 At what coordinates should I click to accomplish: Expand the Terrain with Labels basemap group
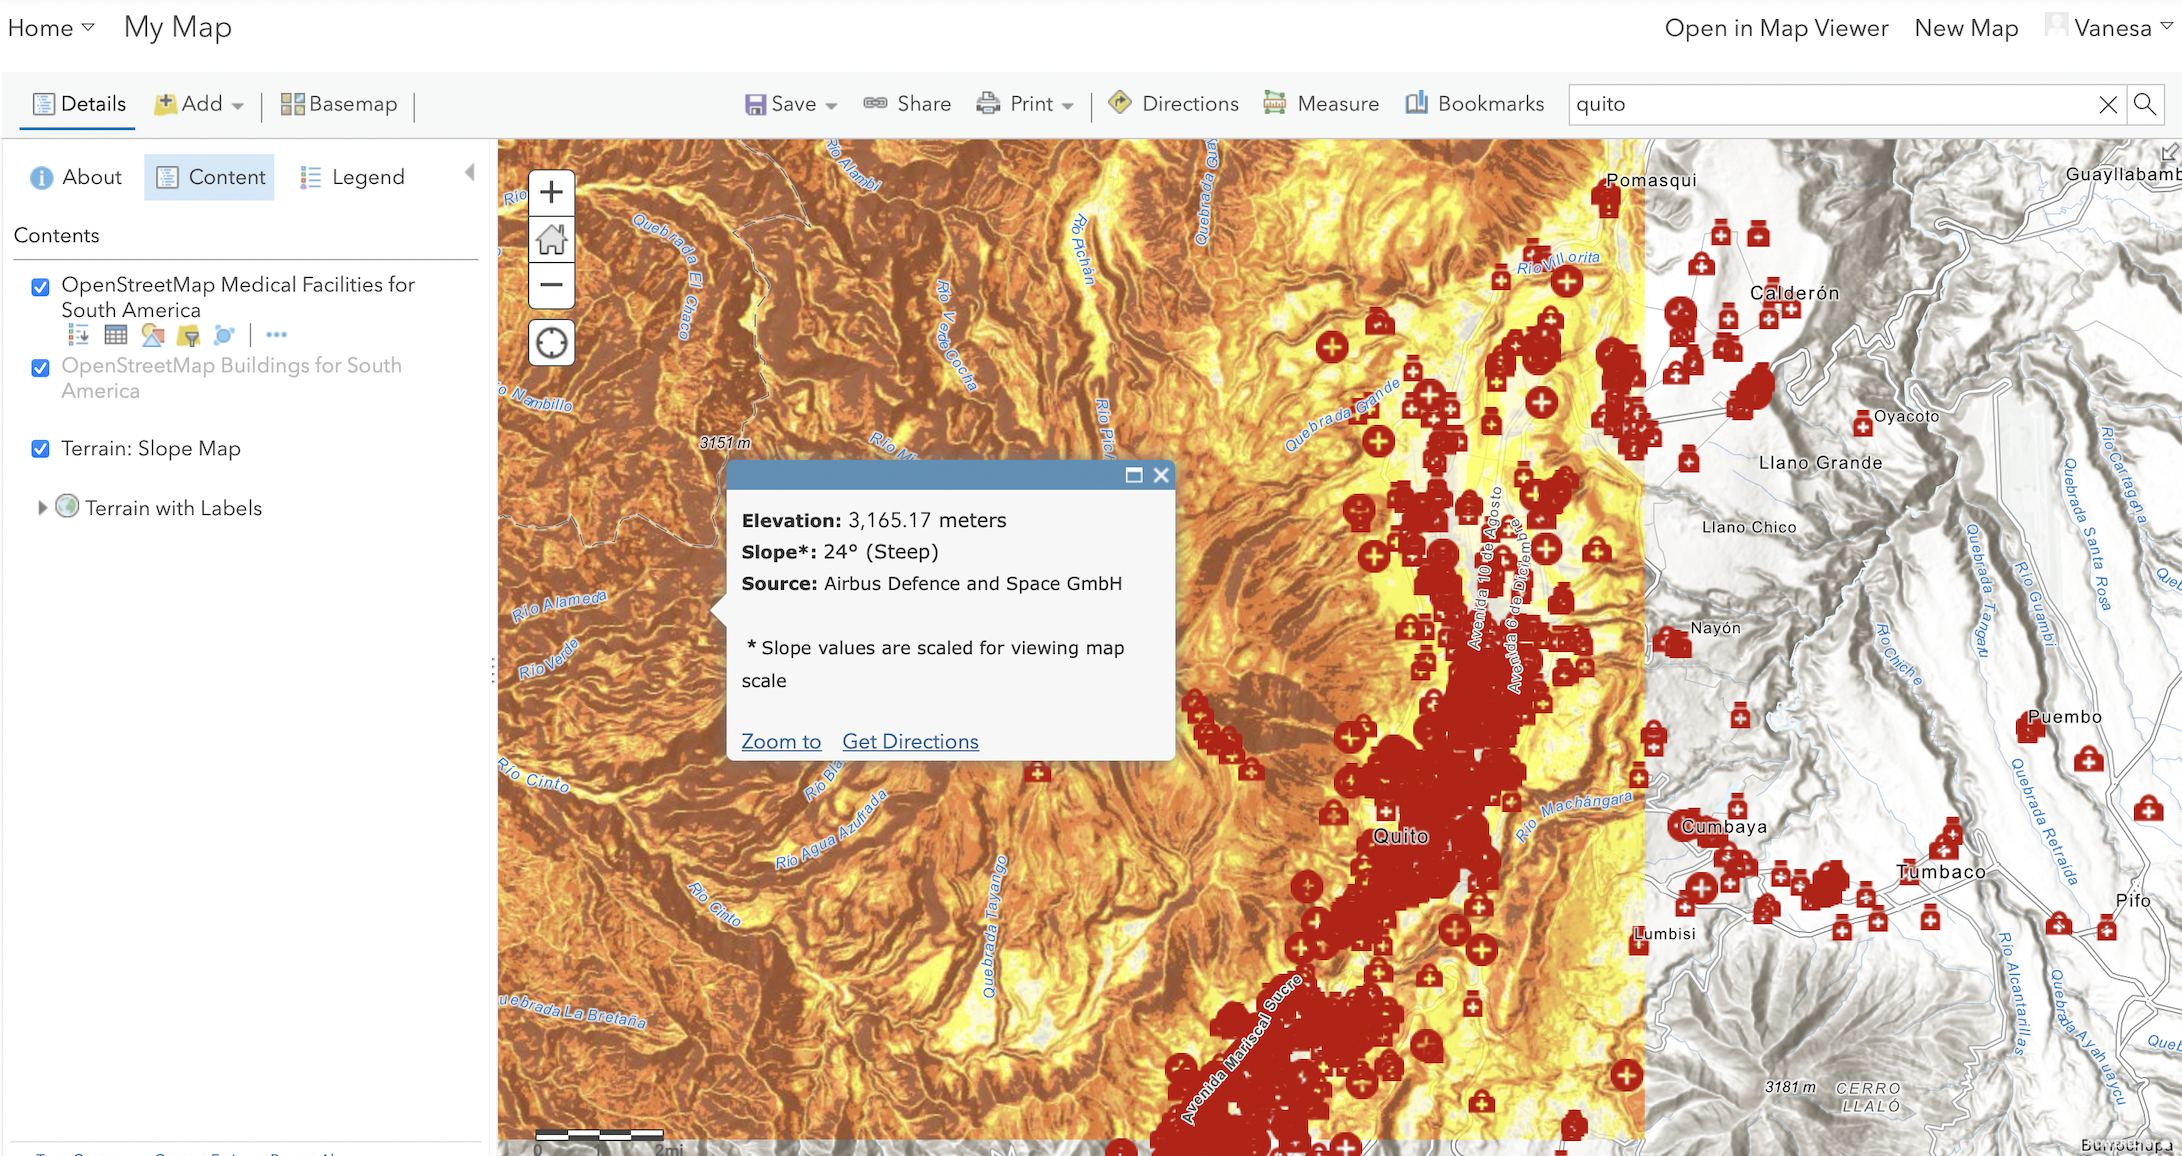[x=41, y=508]
